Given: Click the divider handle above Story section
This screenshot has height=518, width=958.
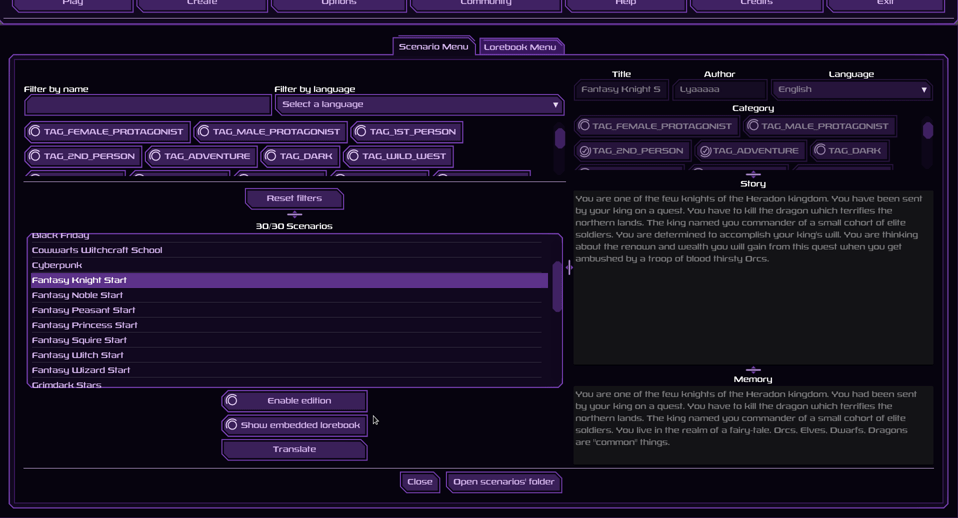Looking at the screenshot, I should point(753,174).
